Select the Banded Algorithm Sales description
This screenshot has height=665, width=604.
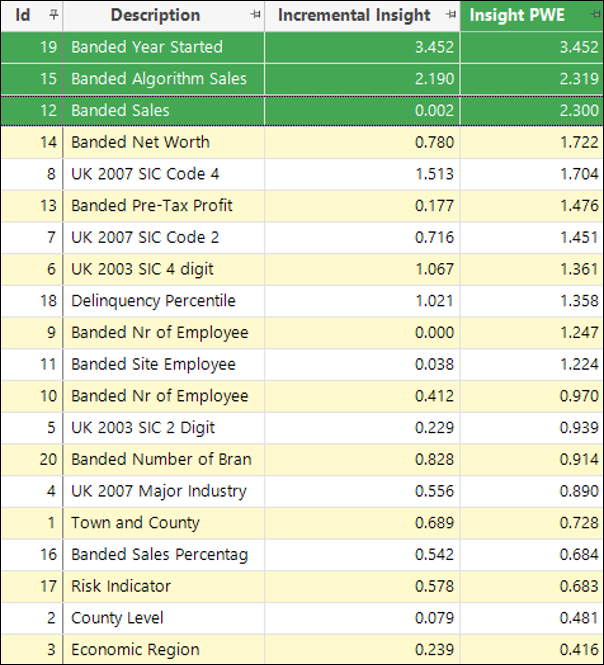click(x=159, y=79)
